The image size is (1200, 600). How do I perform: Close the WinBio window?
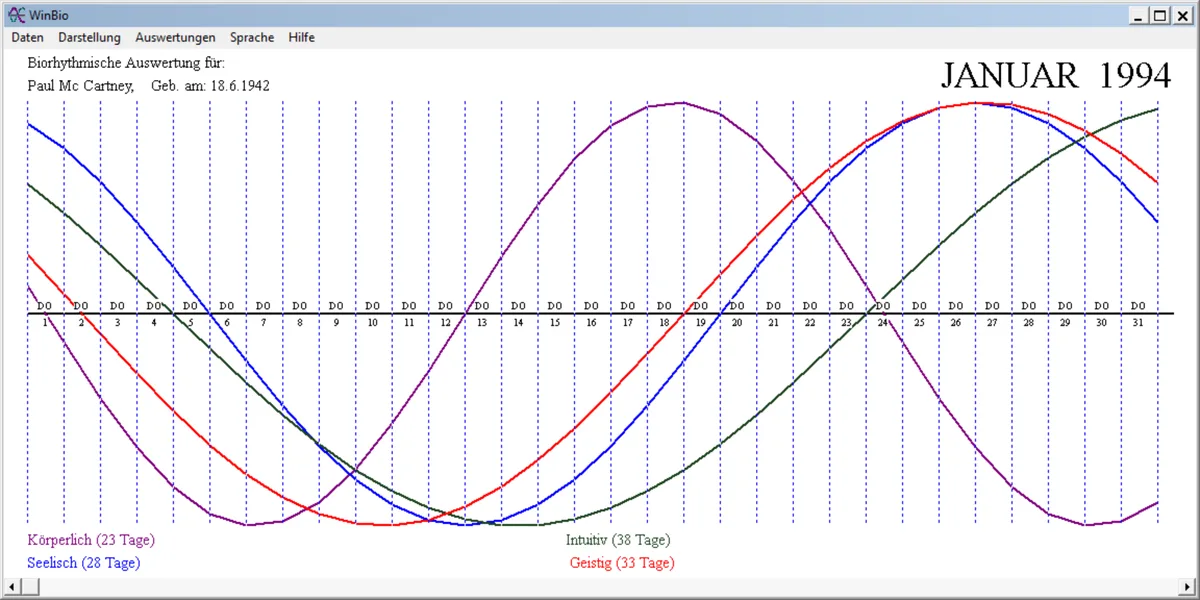[x=1181, y=15]
